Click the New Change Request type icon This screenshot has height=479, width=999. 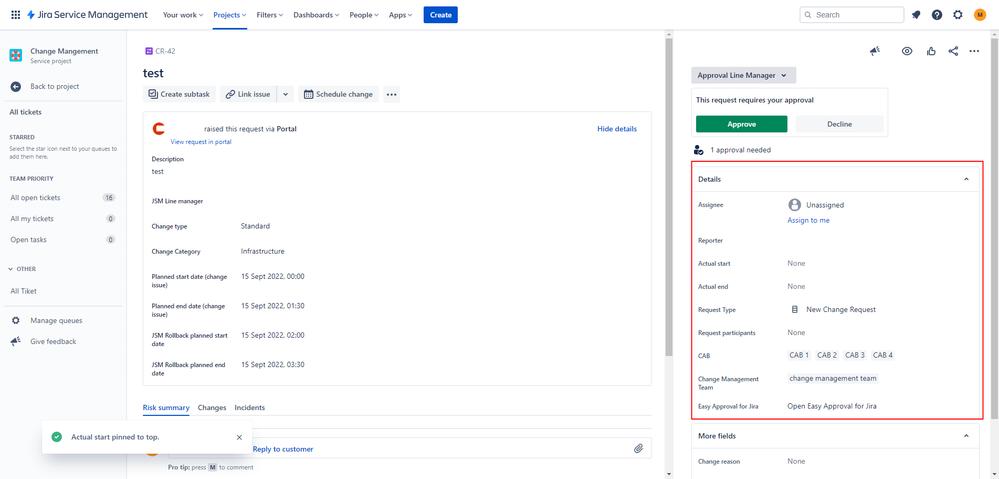click(x=794, y=310)
